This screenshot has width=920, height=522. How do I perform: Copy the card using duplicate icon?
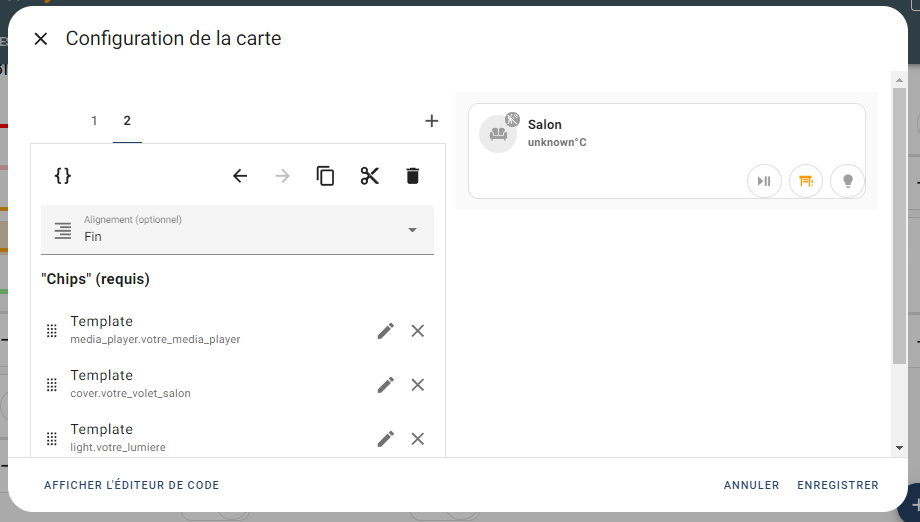point(325,175)
